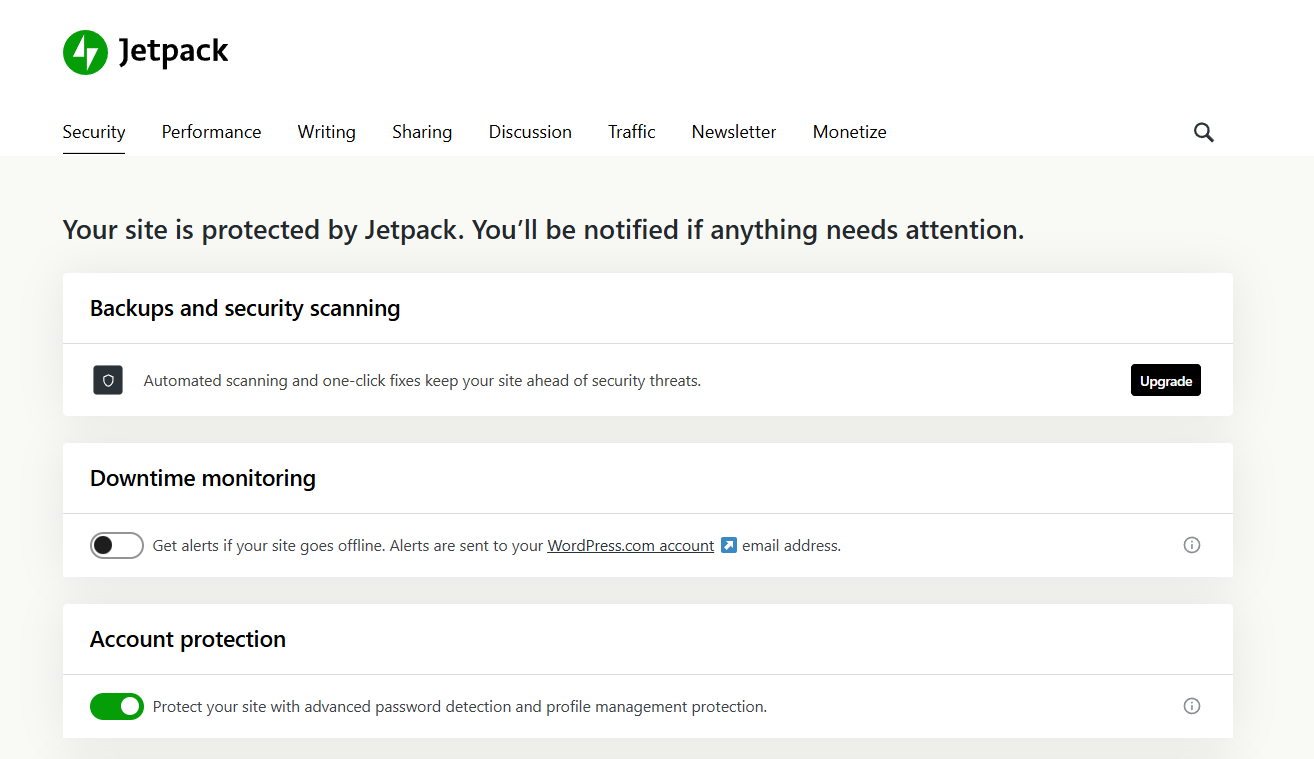Viewport: 1314px width, 759px height.
Task: Go to the Sharing tab
Action: pos(422,132)
